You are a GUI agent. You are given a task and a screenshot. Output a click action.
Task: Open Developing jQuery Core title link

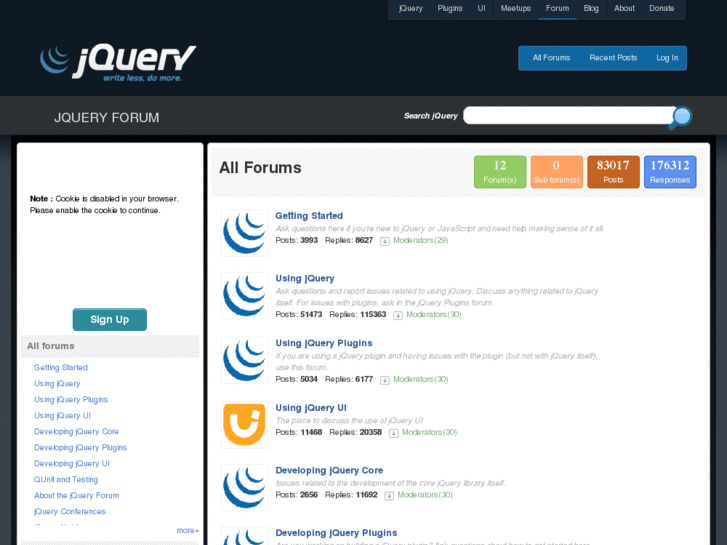[x=329, y=470]
